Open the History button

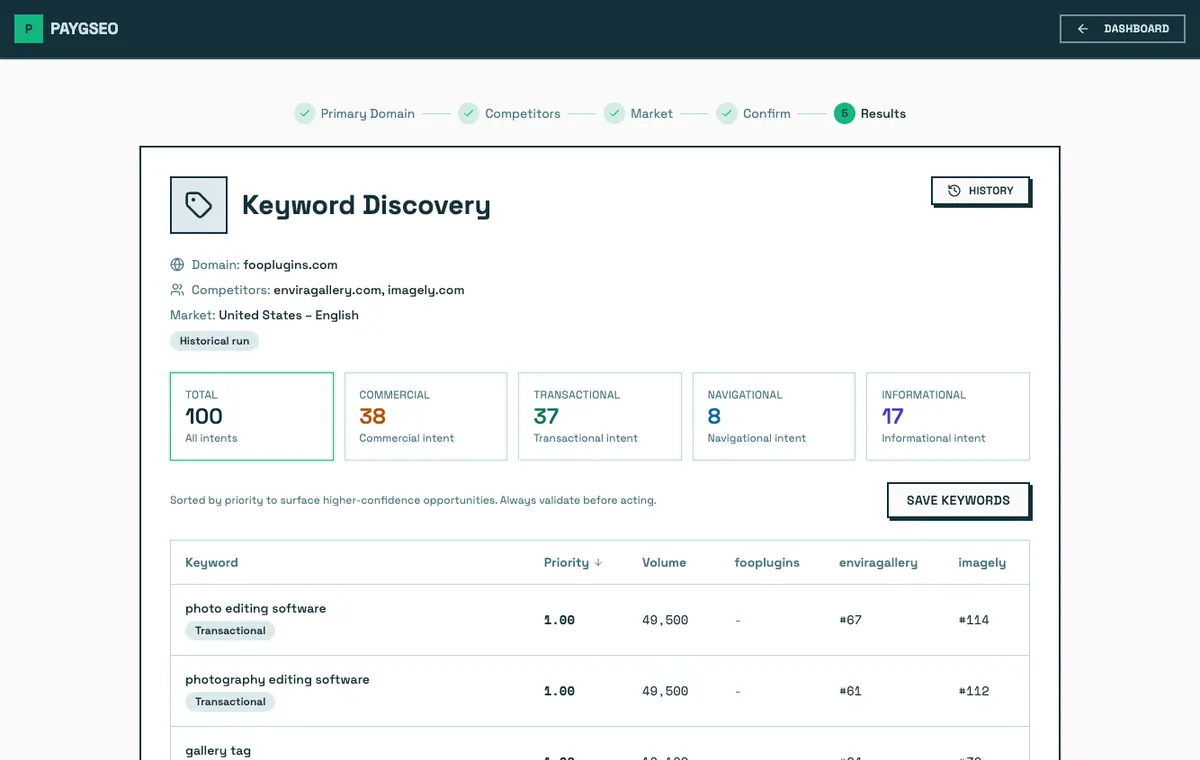[x=980, y=190]
